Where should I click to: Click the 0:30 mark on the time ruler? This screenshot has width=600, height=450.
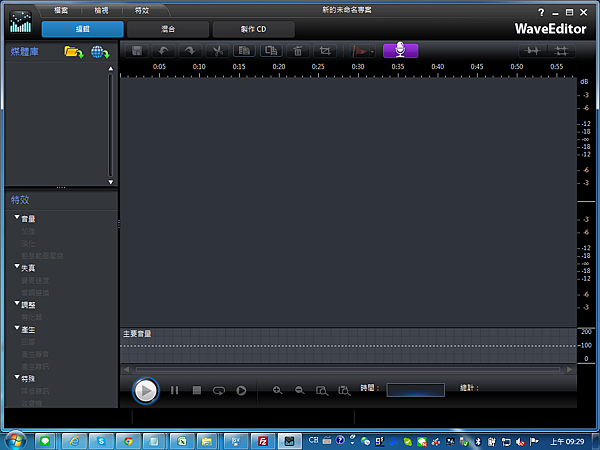pos(358,67)
